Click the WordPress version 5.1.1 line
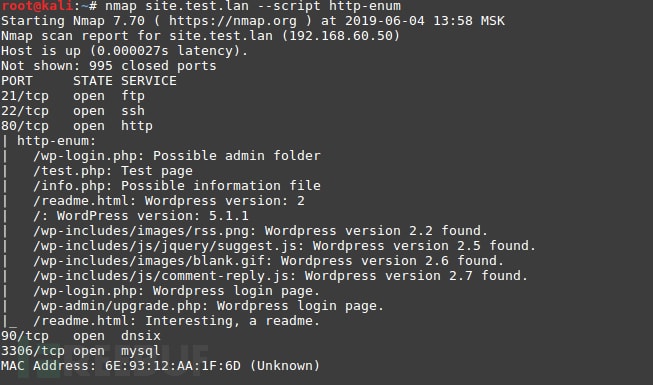The width and height of the screenshot is (653, 385). pos(141,216)
